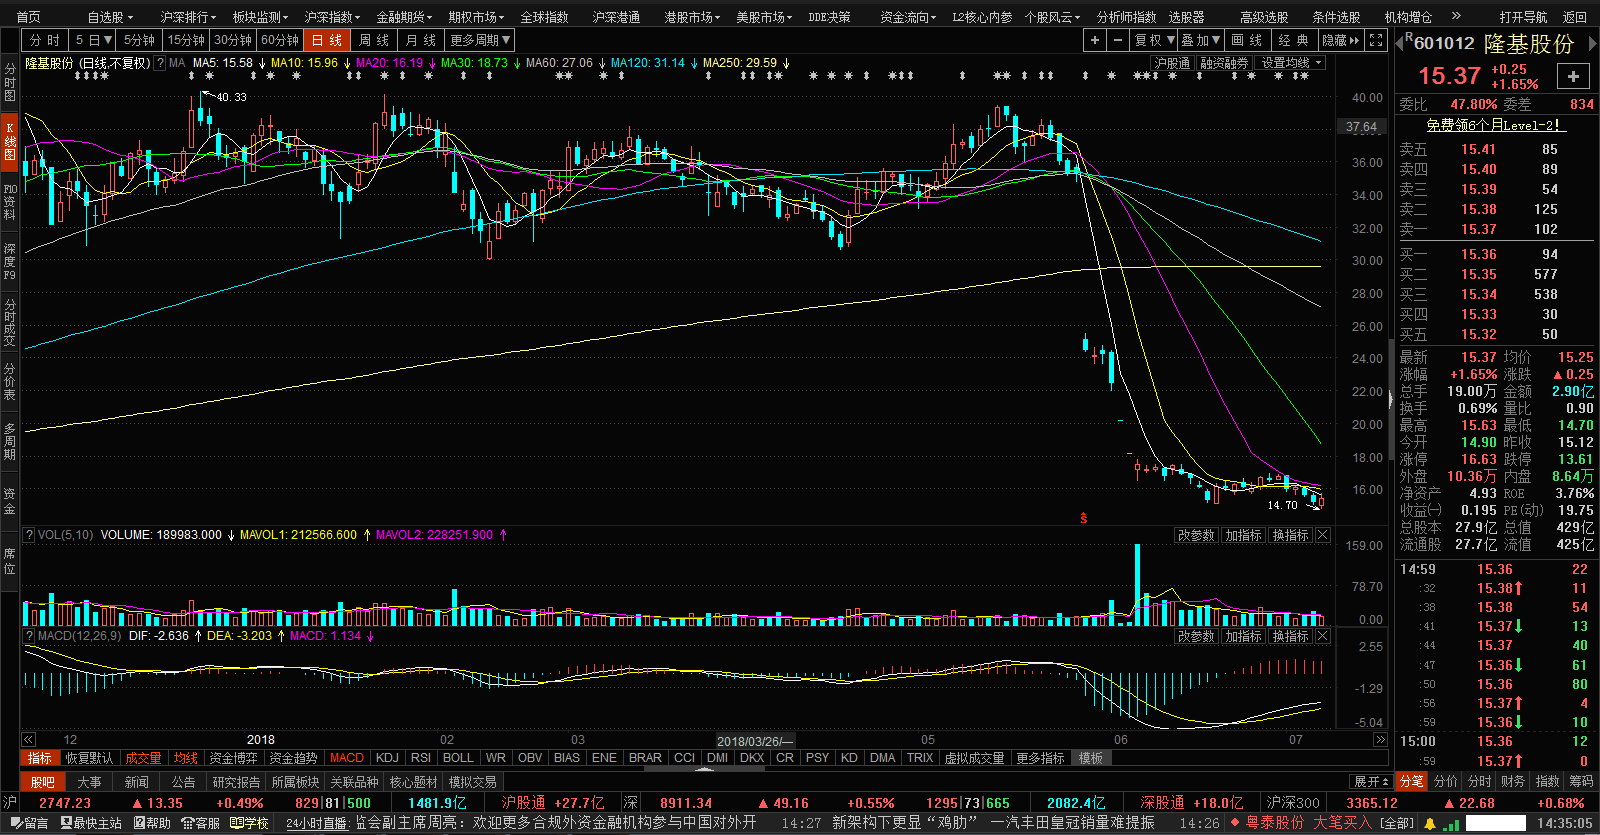This screenshot has height=835, width=1600.
Task: Open 帮助 help in status bar
Action: tap(152, 823)
